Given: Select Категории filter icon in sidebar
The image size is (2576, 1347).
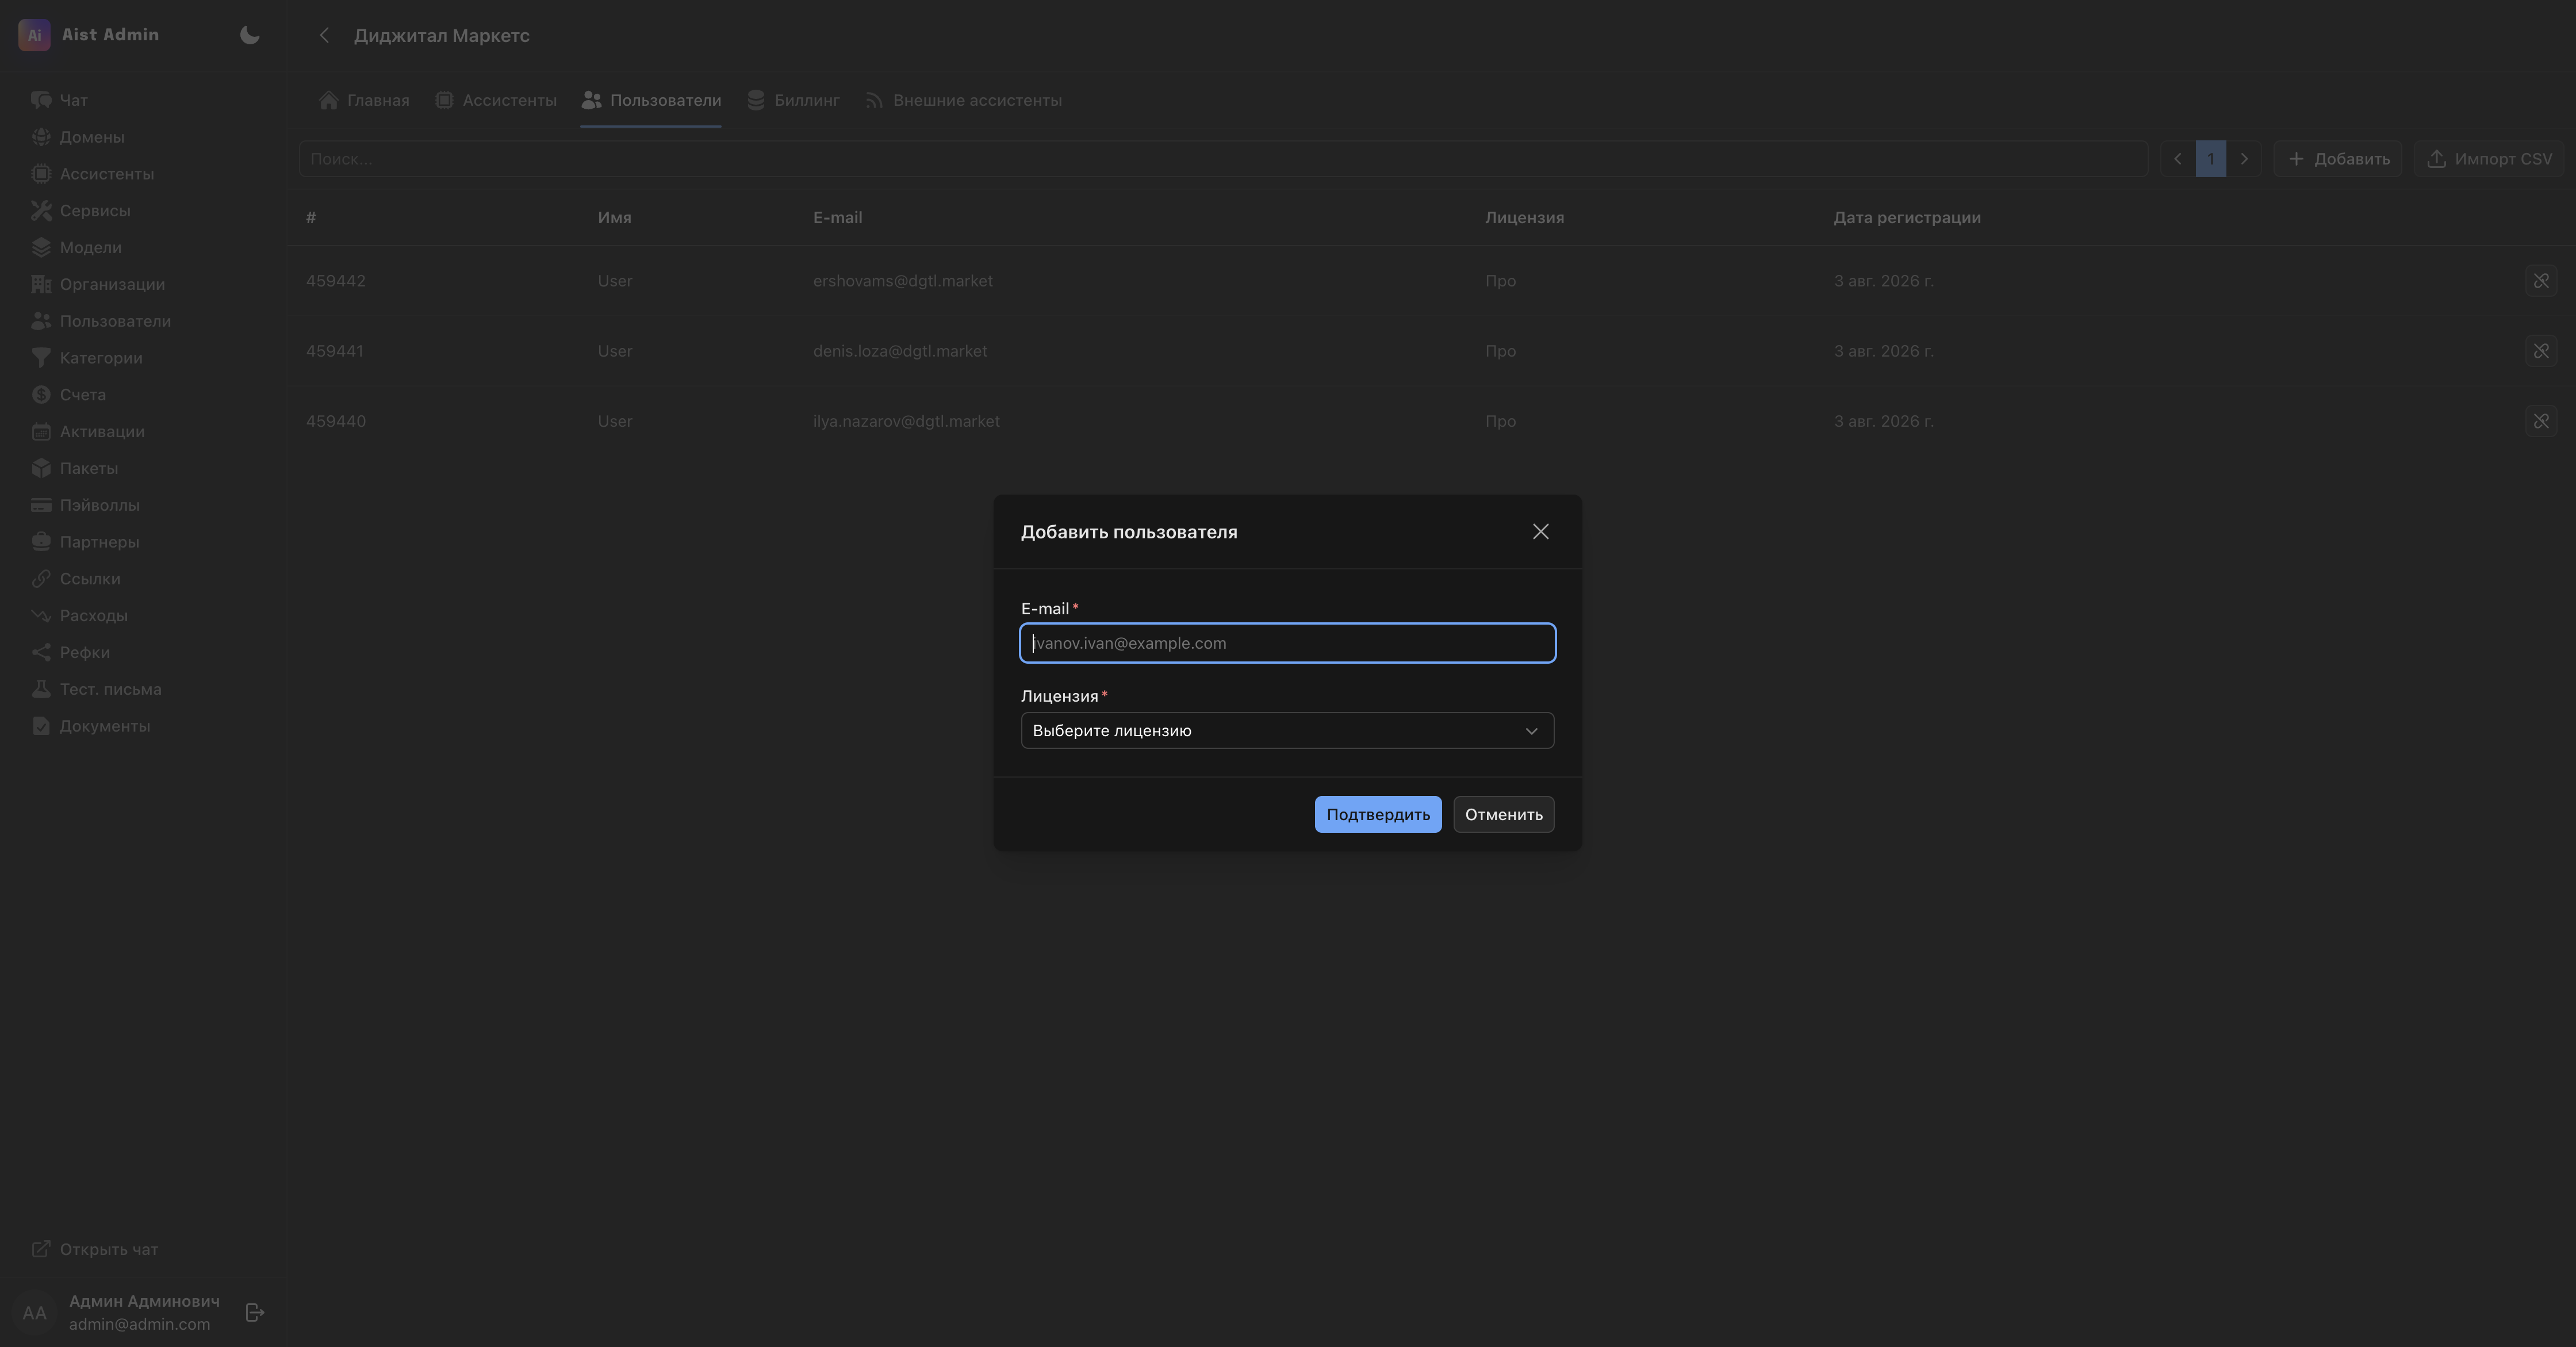Looking at the screenshot, I should click(41, 358).
